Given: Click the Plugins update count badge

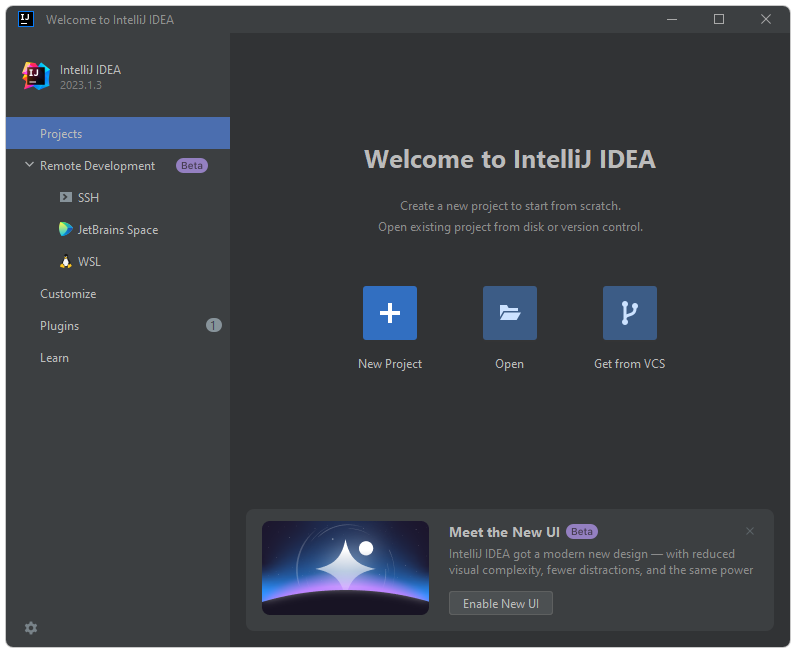Looking at the screenshot, I should (213, 325).
